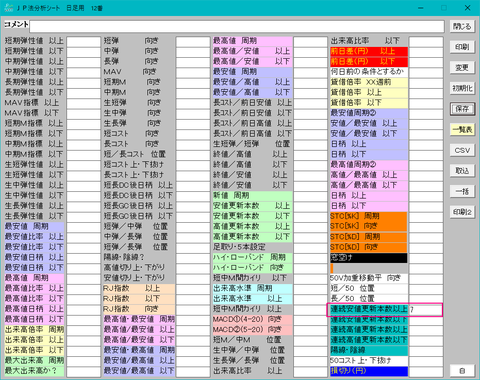Image resolution: width=480 pixels, height=380 pixels.
Task: Open the yellow 一覧表 list button
Action: click(x=462, y=130)
